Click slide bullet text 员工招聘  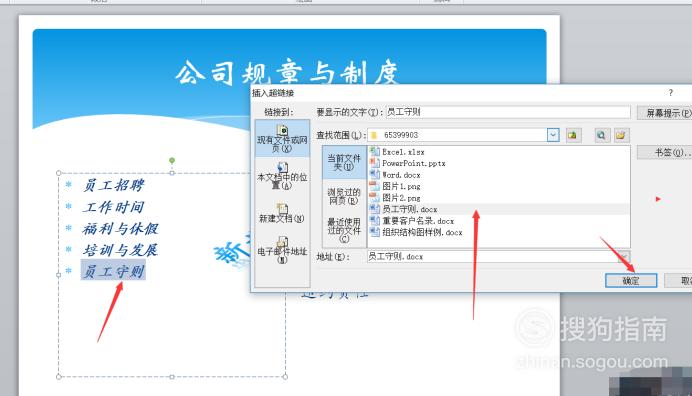click(114, 185)
